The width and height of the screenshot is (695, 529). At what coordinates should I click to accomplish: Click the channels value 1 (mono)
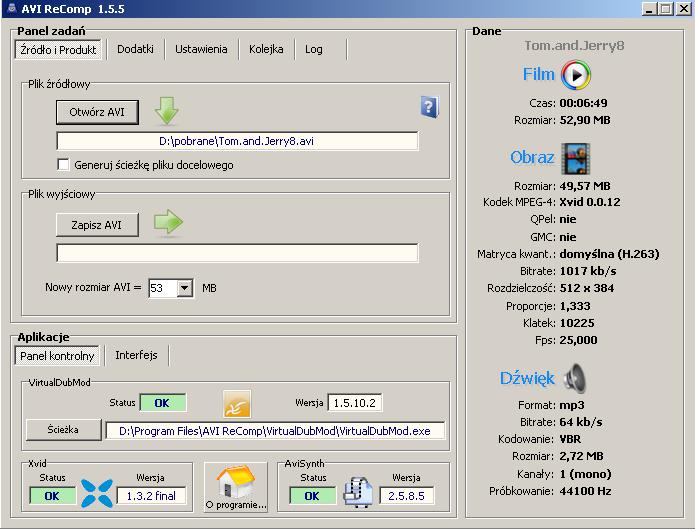pyautogui.click(x=585, y=474)
